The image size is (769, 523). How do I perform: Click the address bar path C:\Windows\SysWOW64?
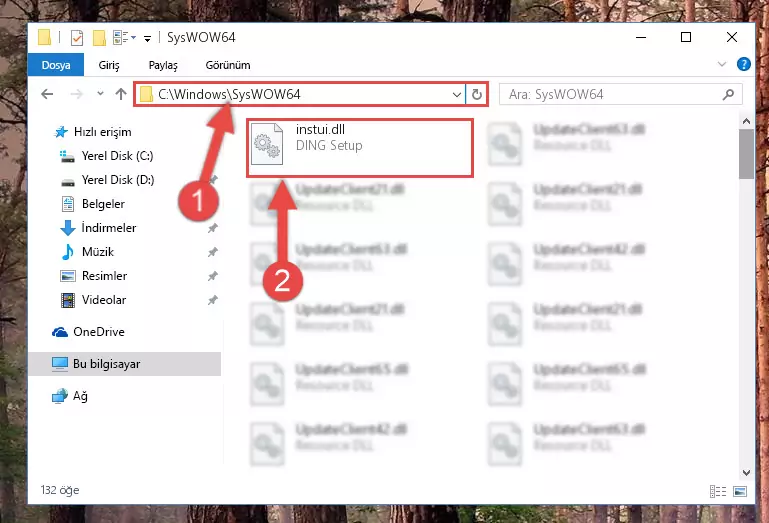click(x=230, y=94)
